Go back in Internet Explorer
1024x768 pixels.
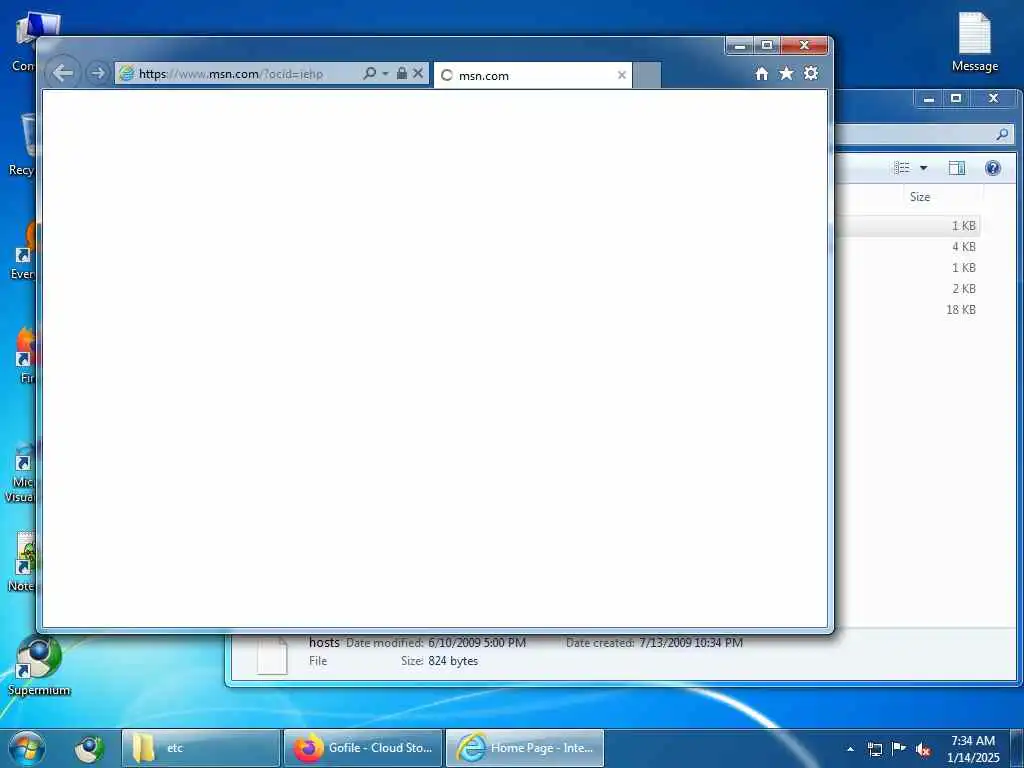(63, 72)
